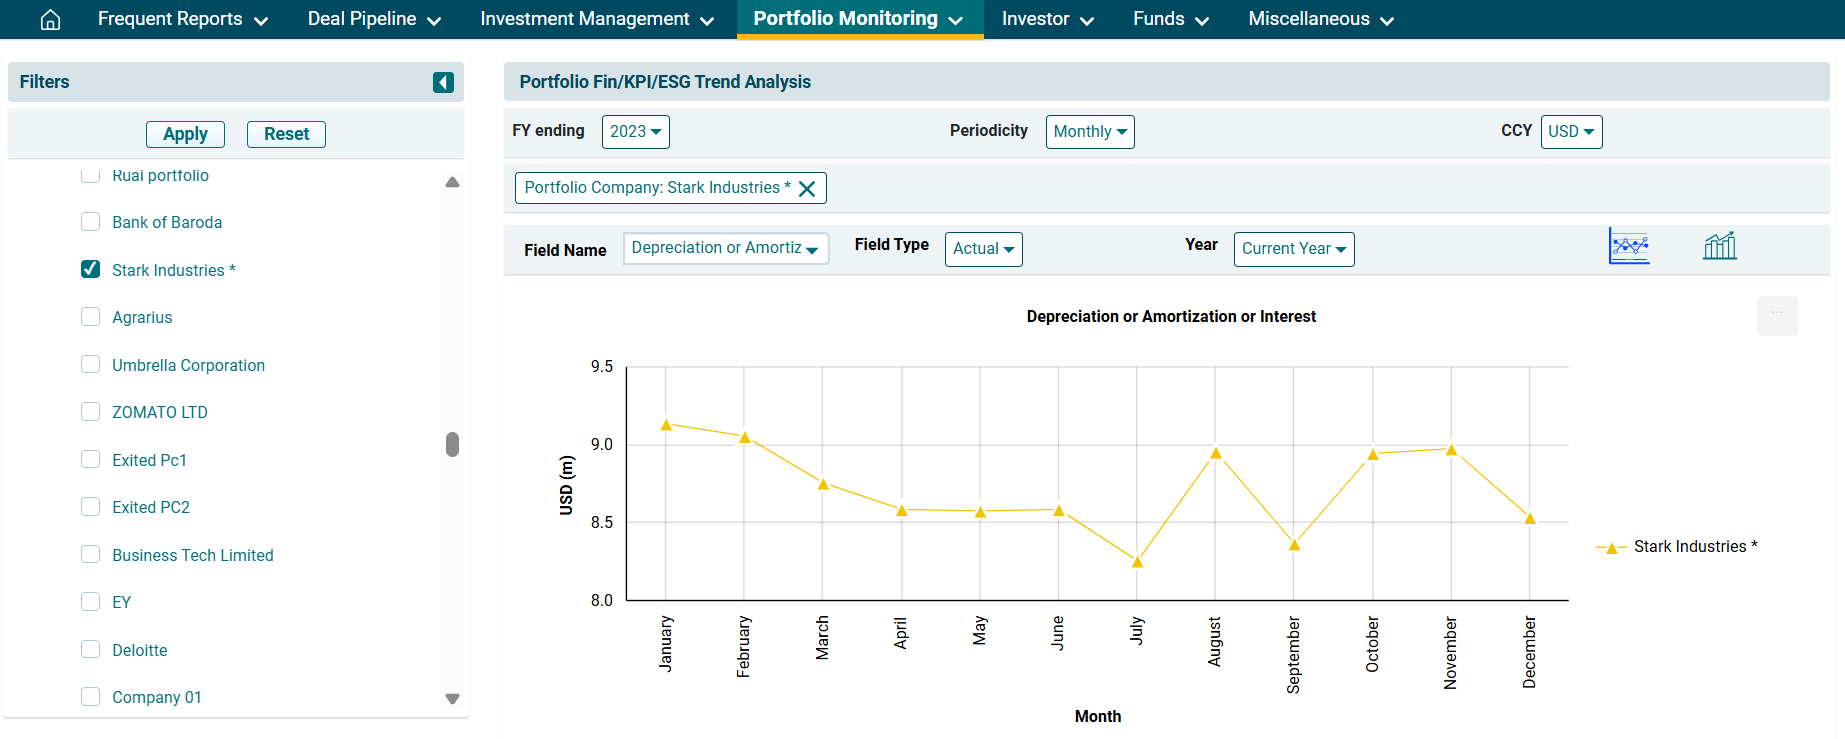Check the Bank of Baroda checkbox
This screenshot has width=1845, height=739.
pyautogui.click(x=91, y=222)
